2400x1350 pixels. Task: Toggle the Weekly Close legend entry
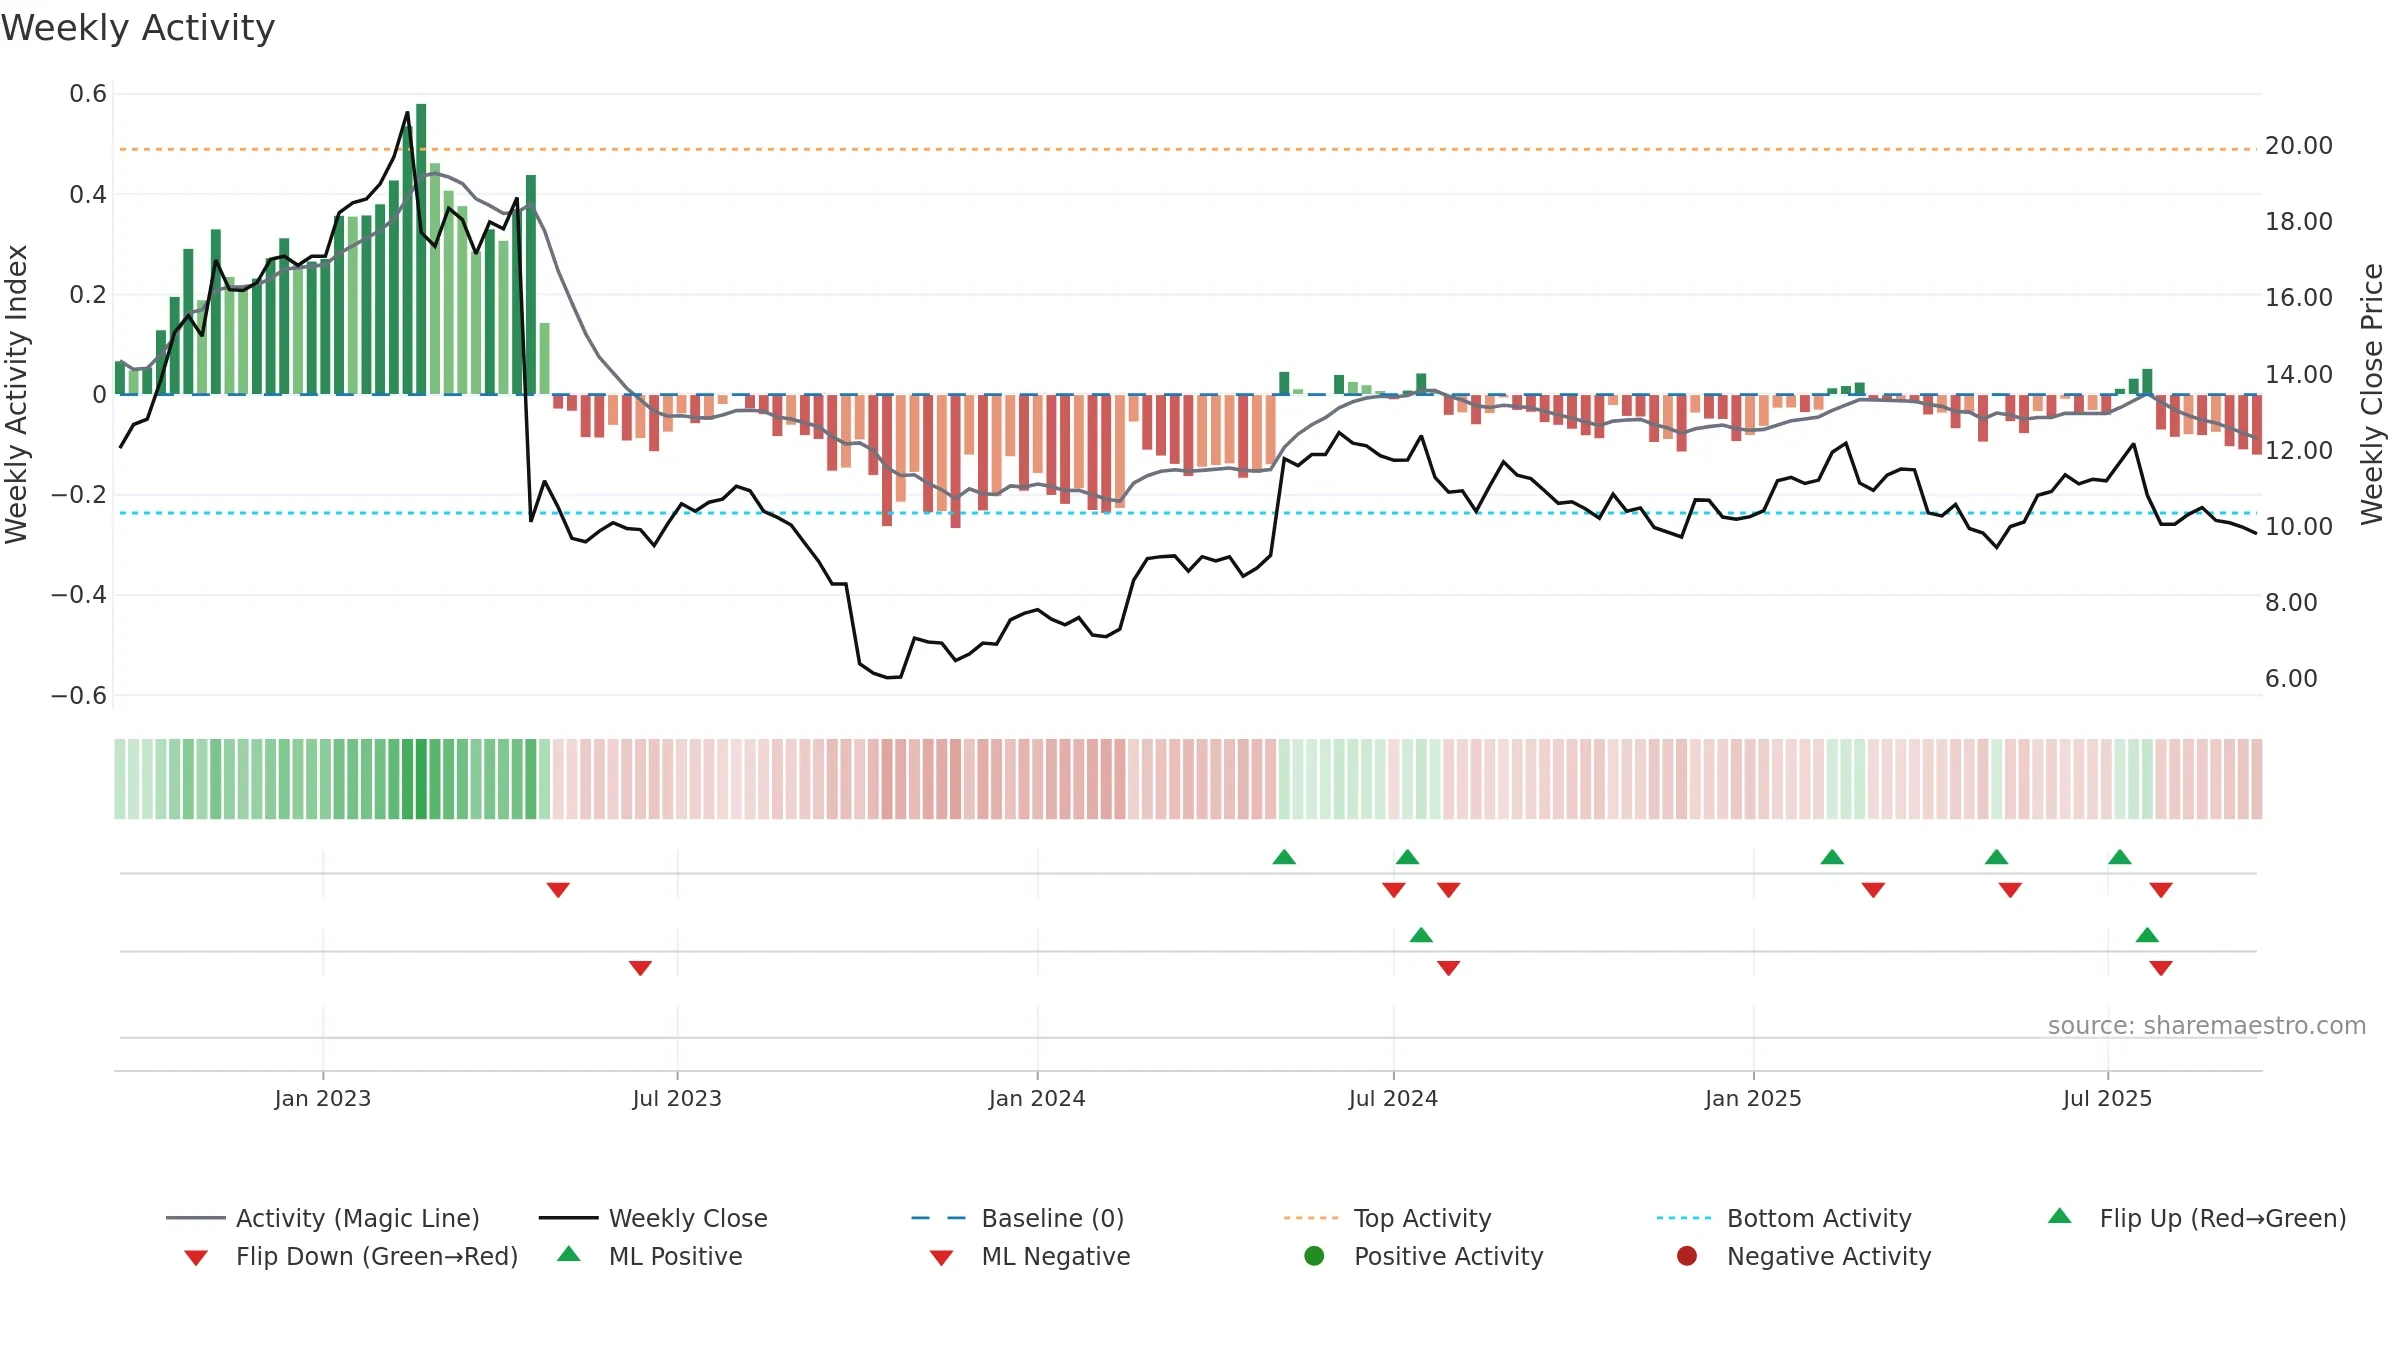653,1218
